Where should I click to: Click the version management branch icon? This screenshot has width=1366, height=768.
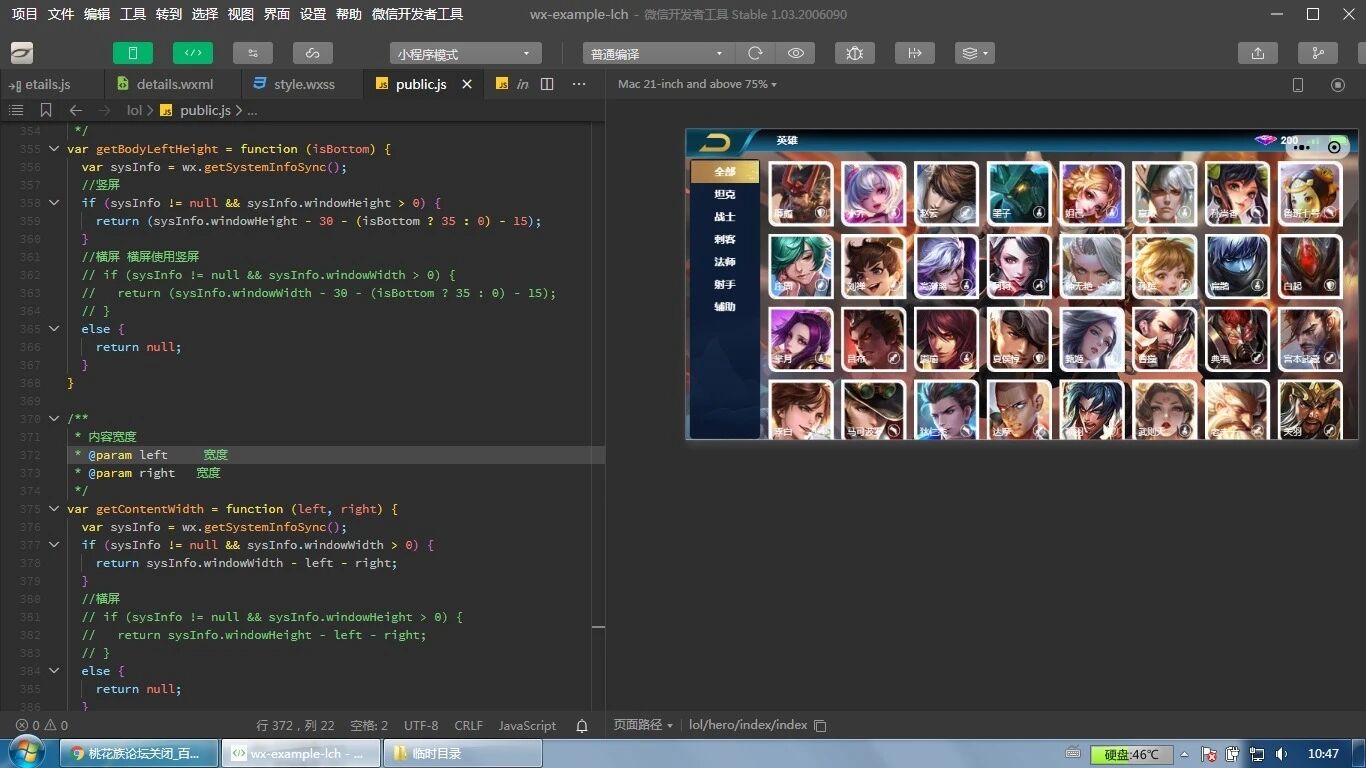pyautogui.click(x=1318, y=53)
